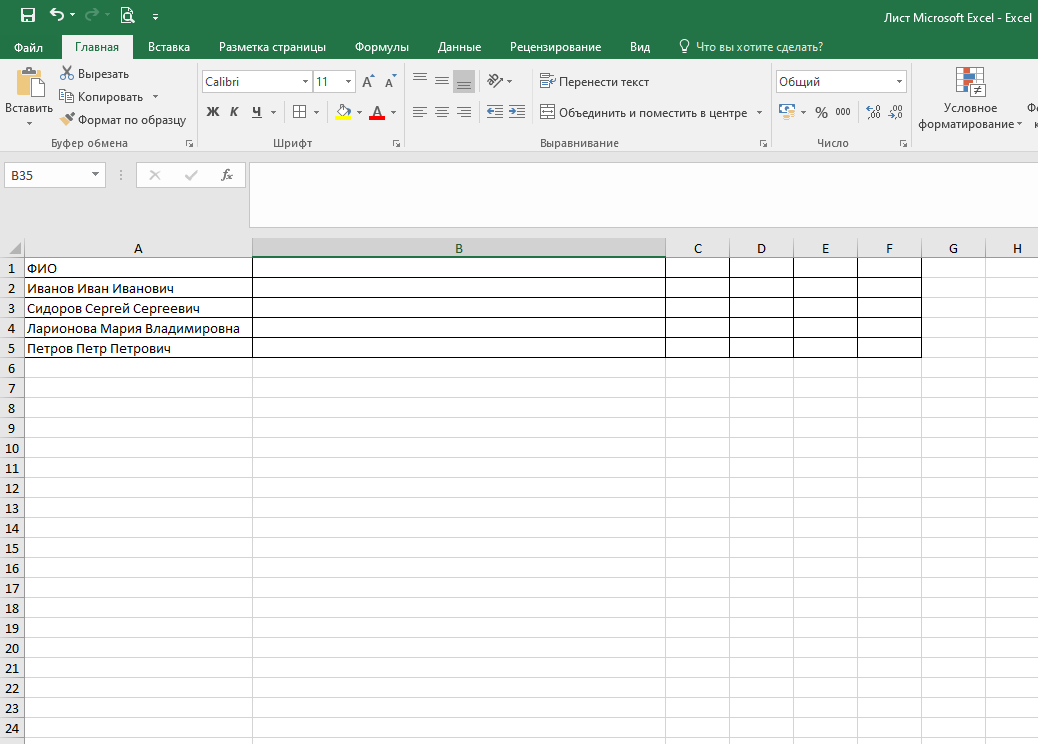This screenshot has height=744, width=1038.
Task: Switch to the Вид tab
Action: [639, 47]
